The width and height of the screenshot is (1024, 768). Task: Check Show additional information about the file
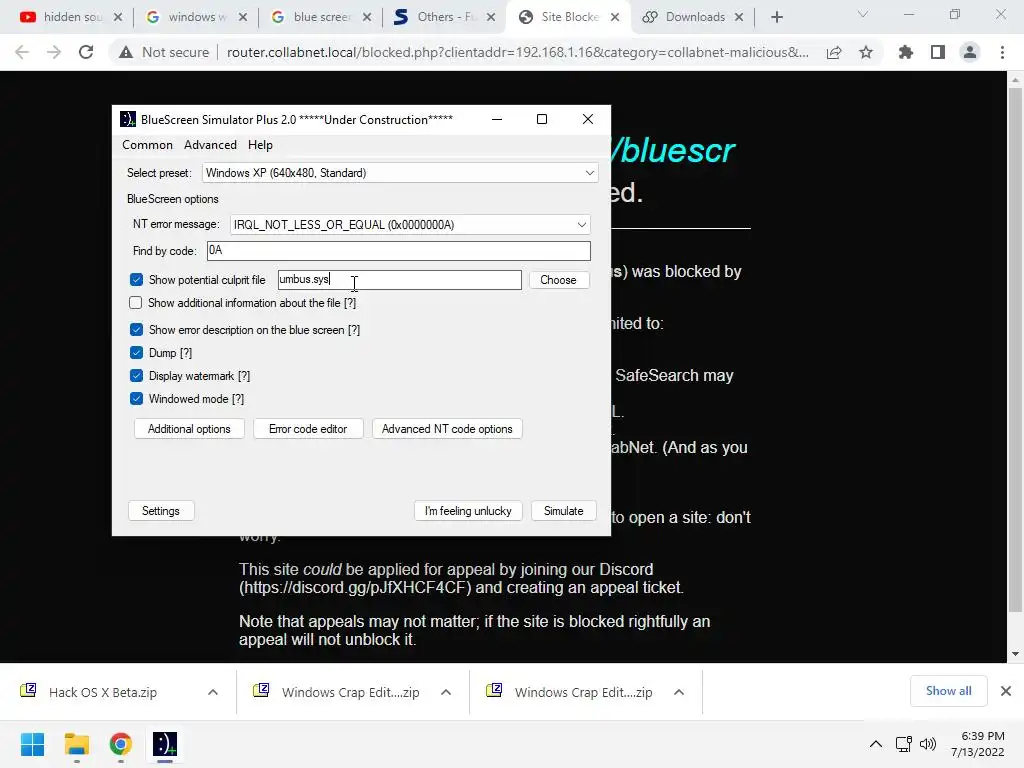pos(135,302)
